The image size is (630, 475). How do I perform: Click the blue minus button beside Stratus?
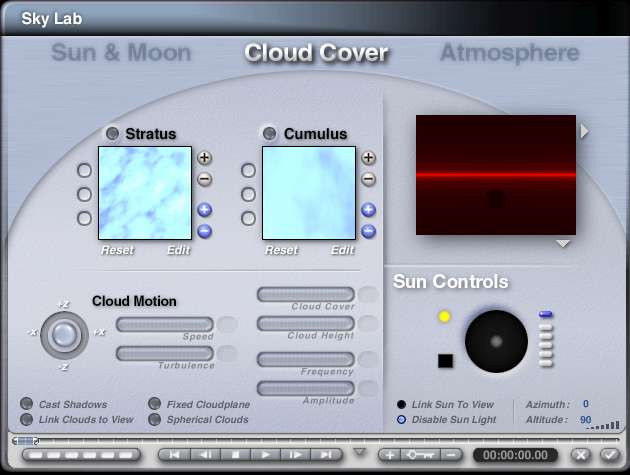click(x=205, y=231)
